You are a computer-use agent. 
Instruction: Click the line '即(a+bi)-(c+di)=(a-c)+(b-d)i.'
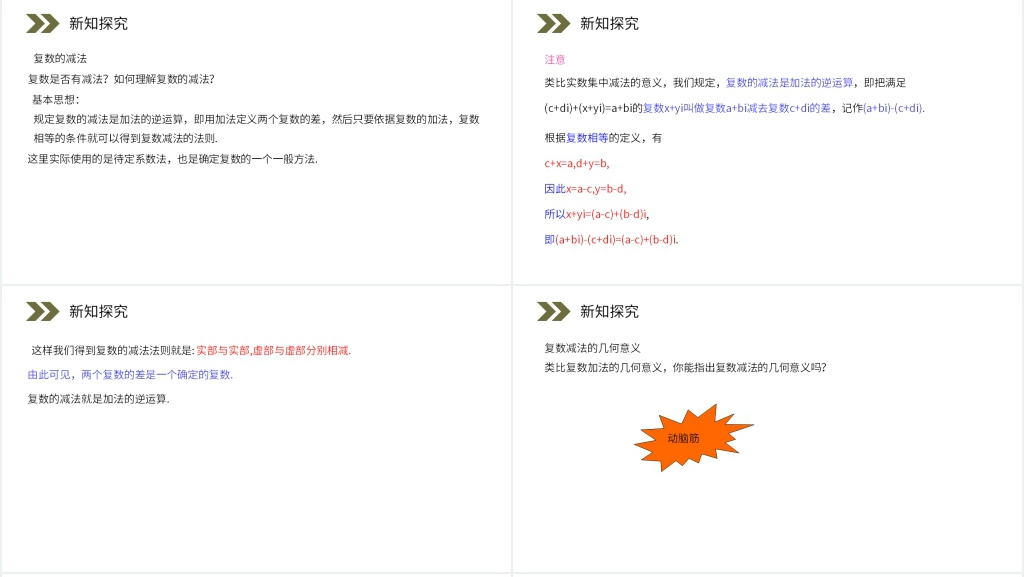click(x=611, y=240)
